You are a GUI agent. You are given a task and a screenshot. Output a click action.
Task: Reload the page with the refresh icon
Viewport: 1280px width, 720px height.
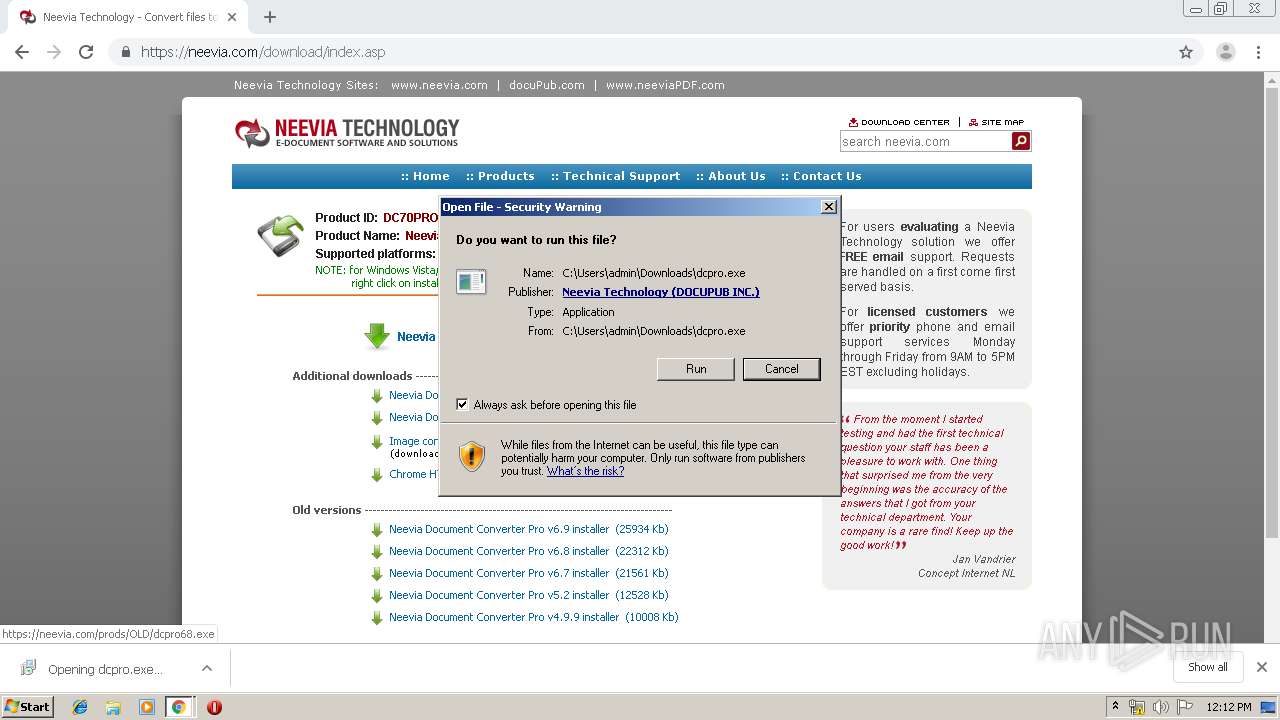(86, 52)
